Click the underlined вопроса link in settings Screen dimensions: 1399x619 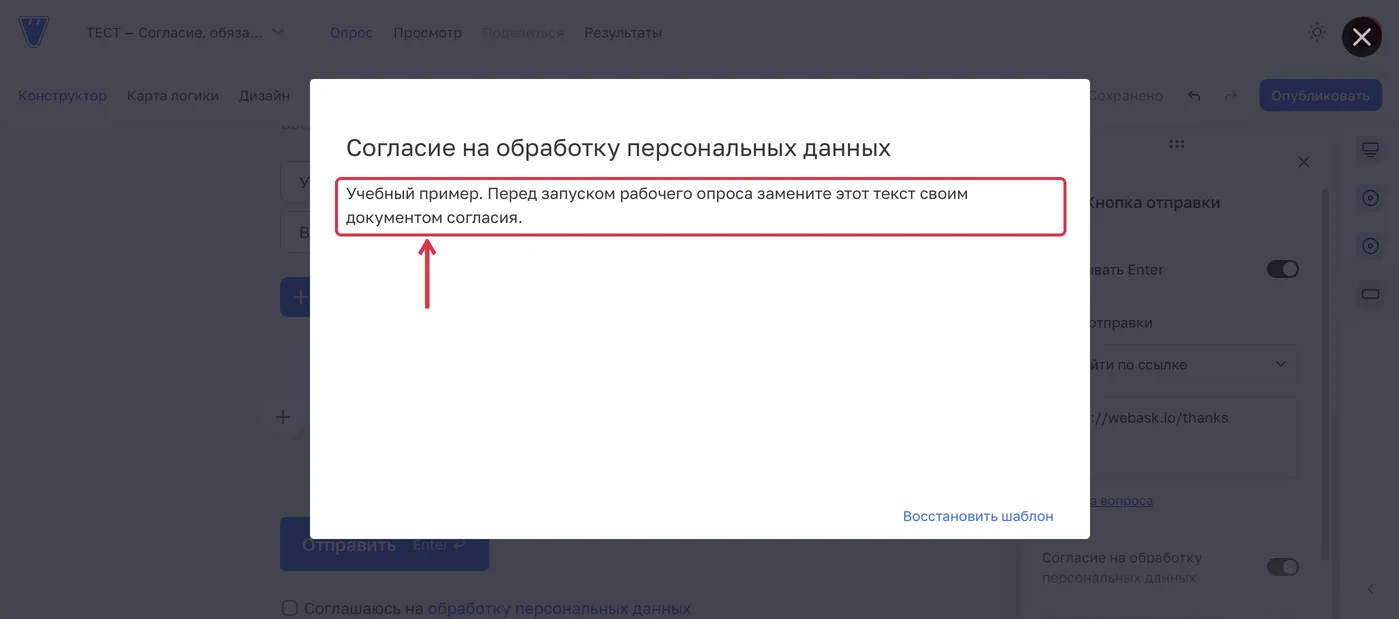[x=1121, y=500]
